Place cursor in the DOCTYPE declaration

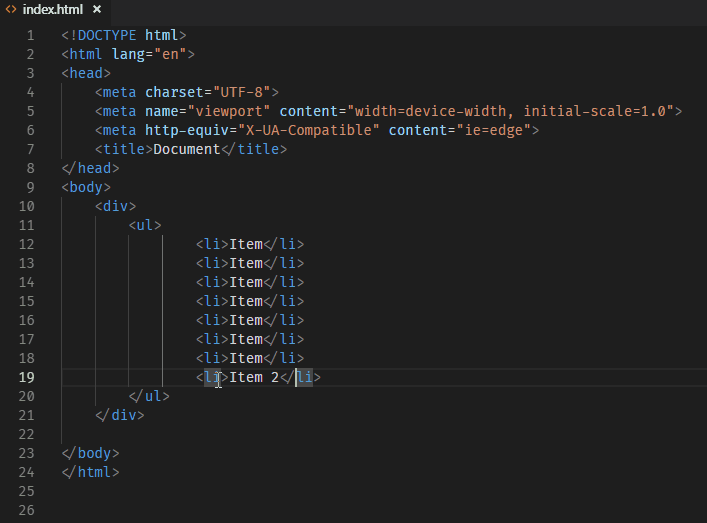[x=124, y=35]
